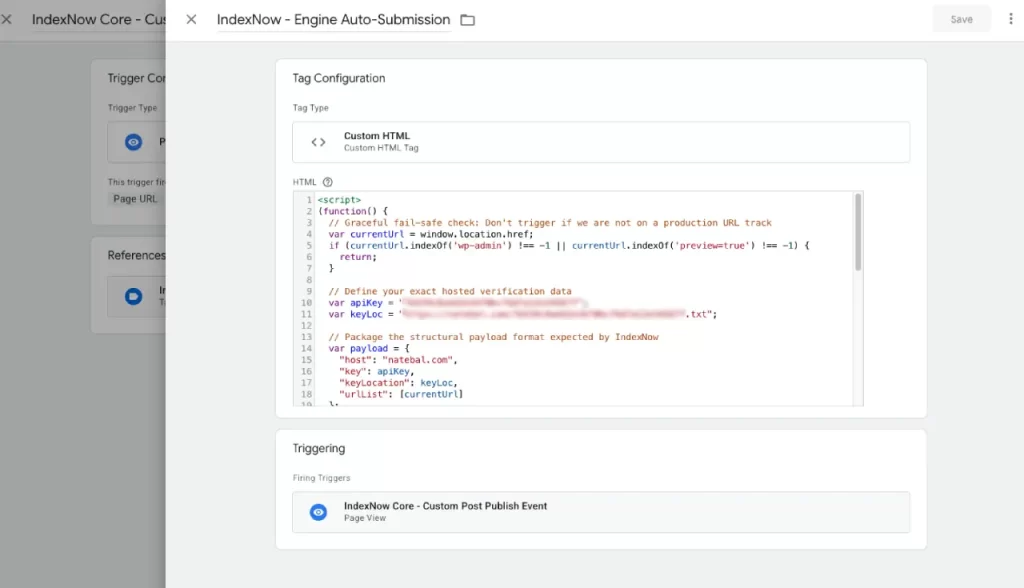The width and height of the screenshot is (1024, 588).
Task: Click the trigger type eye icon in background panel
Action: tap(133, 142)
